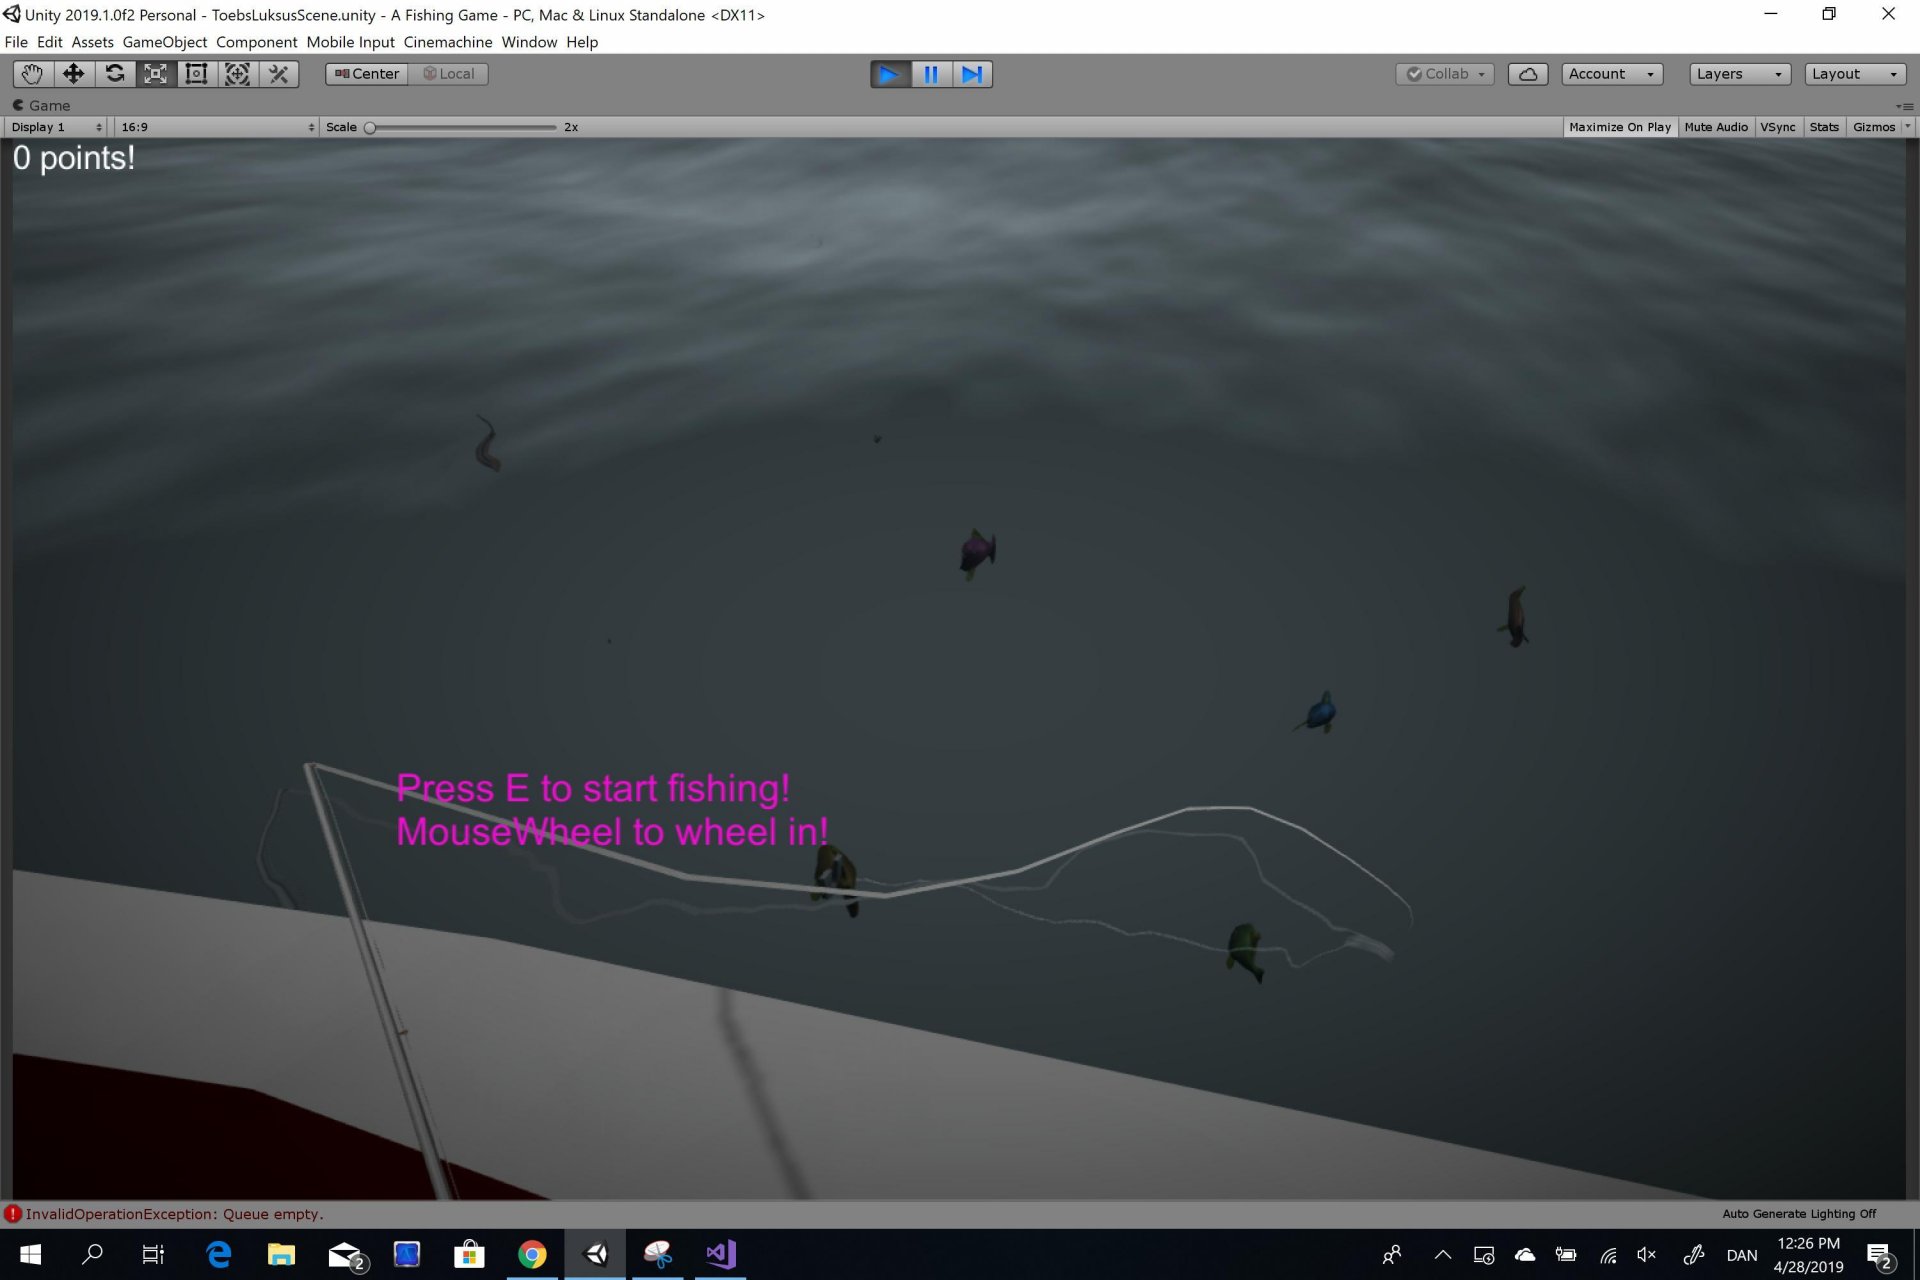Select the Move tool
The width and height of the screenshot is (1920, 1280).
[x=73, y=74]
